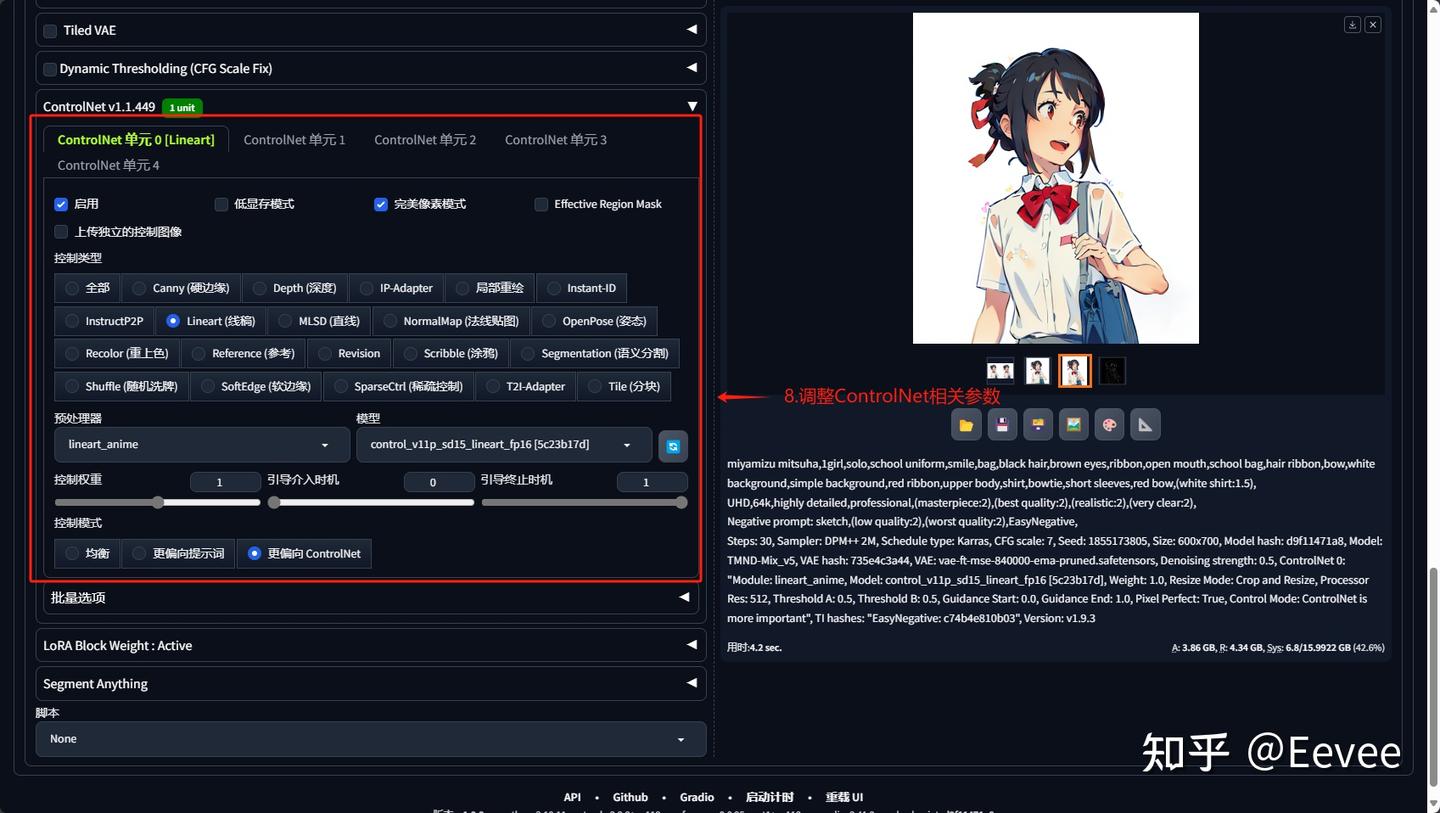This screenshot has width=1440, height=813.
Task: Select IP-Adapter control type
Action: (396, 288)
